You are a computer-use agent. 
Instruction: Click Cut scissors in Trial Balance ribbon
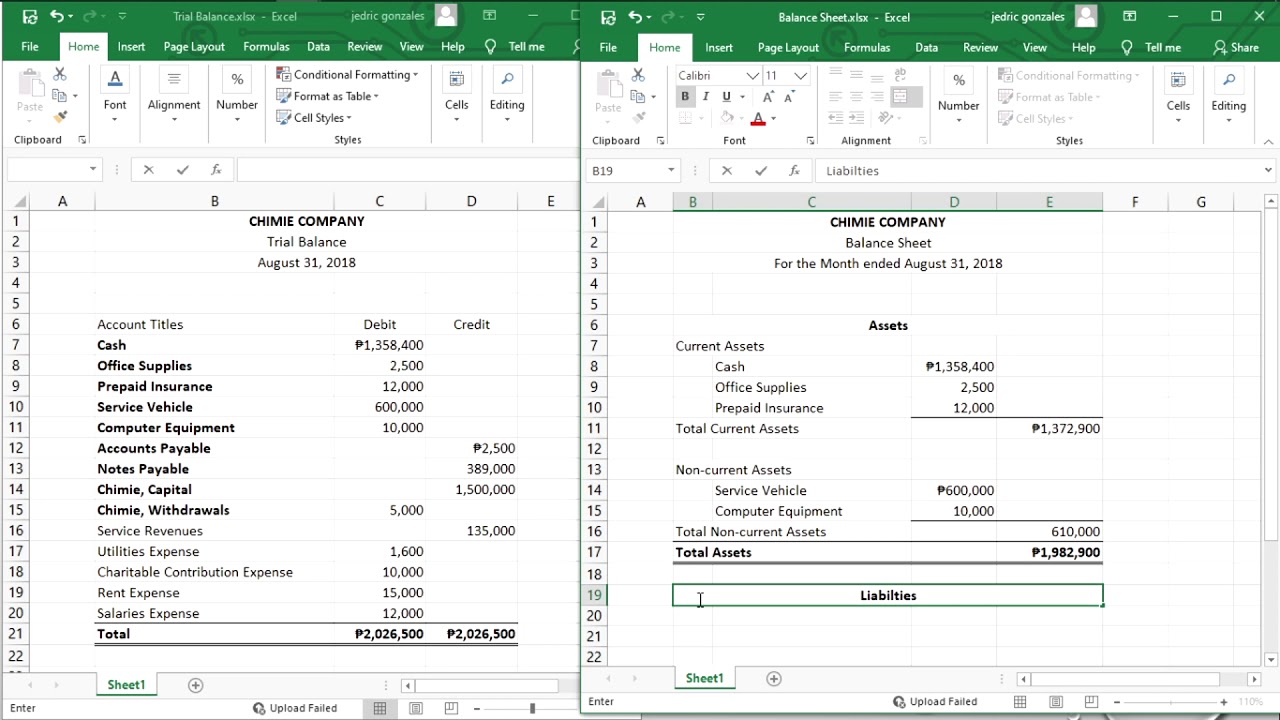[59, 74]
